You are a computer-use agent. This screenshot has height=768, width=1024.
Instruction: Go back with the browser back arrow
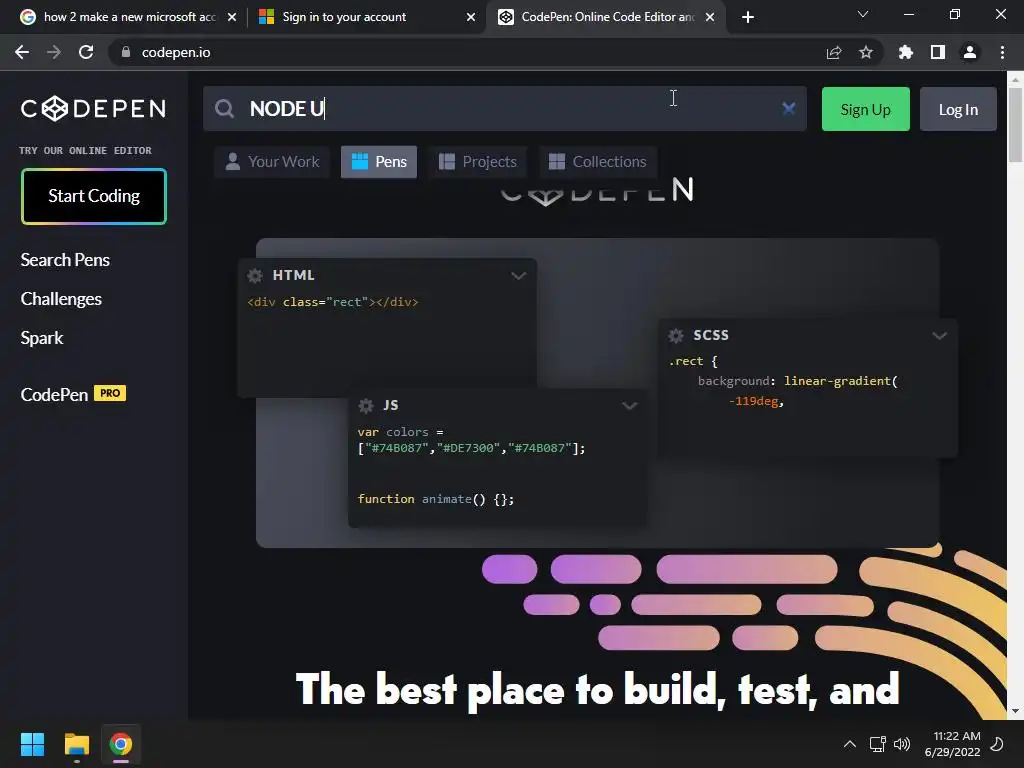click(x=22, y=52)
